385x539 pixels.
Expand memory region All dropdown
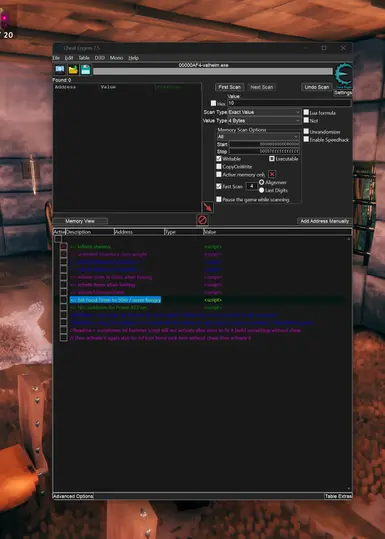pyautogui.click(x=258, y=137)
